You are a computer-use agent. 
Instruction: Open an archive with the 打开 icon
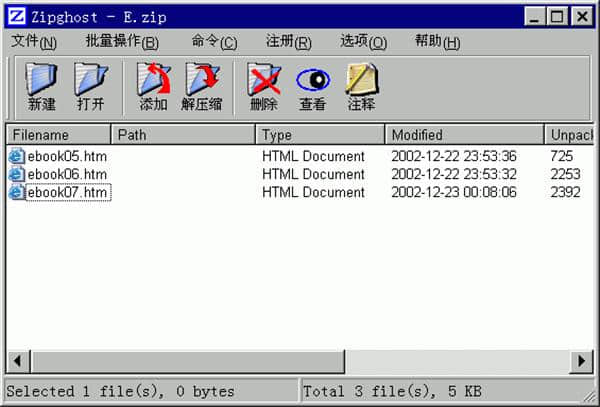pyautogui.click(x=91, y=79)
